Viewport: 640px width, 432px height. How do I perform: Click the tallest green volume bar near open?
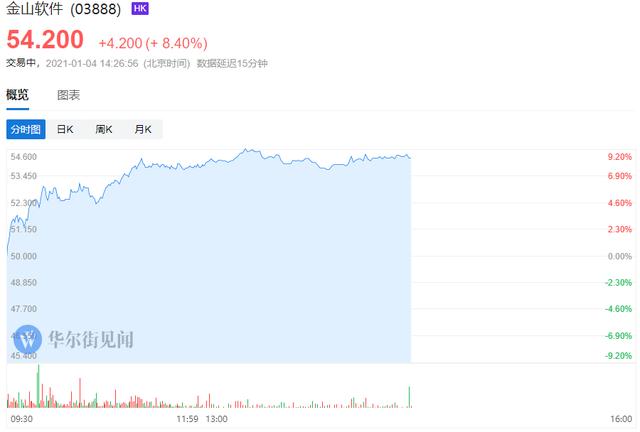coord(38,386)
